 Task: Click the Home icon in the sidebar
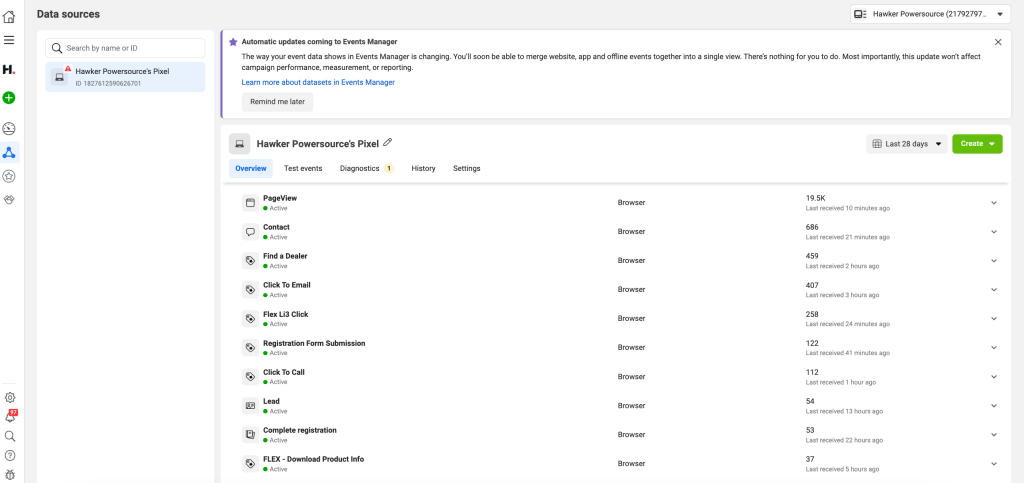[9, 17]
